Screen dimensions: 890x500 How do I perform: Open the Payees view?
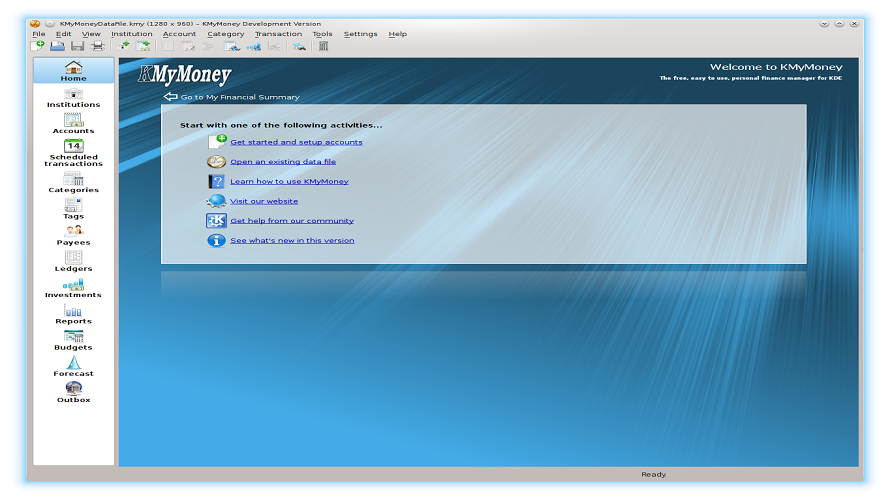[73, 236]
